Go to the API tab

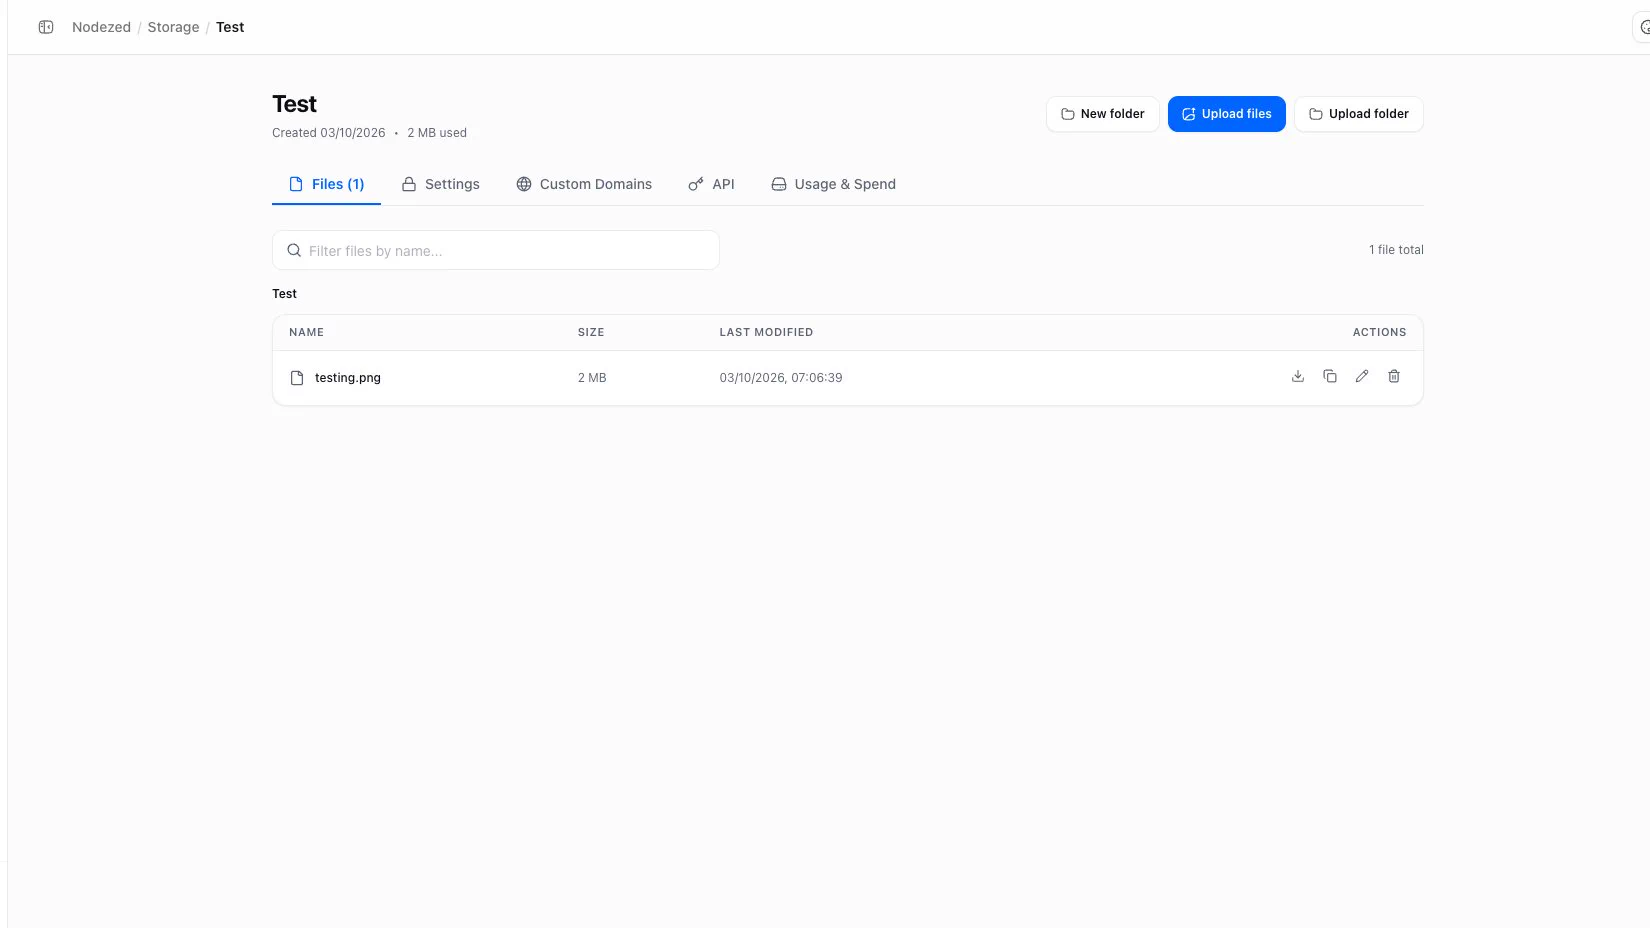[x=711, y=184]
